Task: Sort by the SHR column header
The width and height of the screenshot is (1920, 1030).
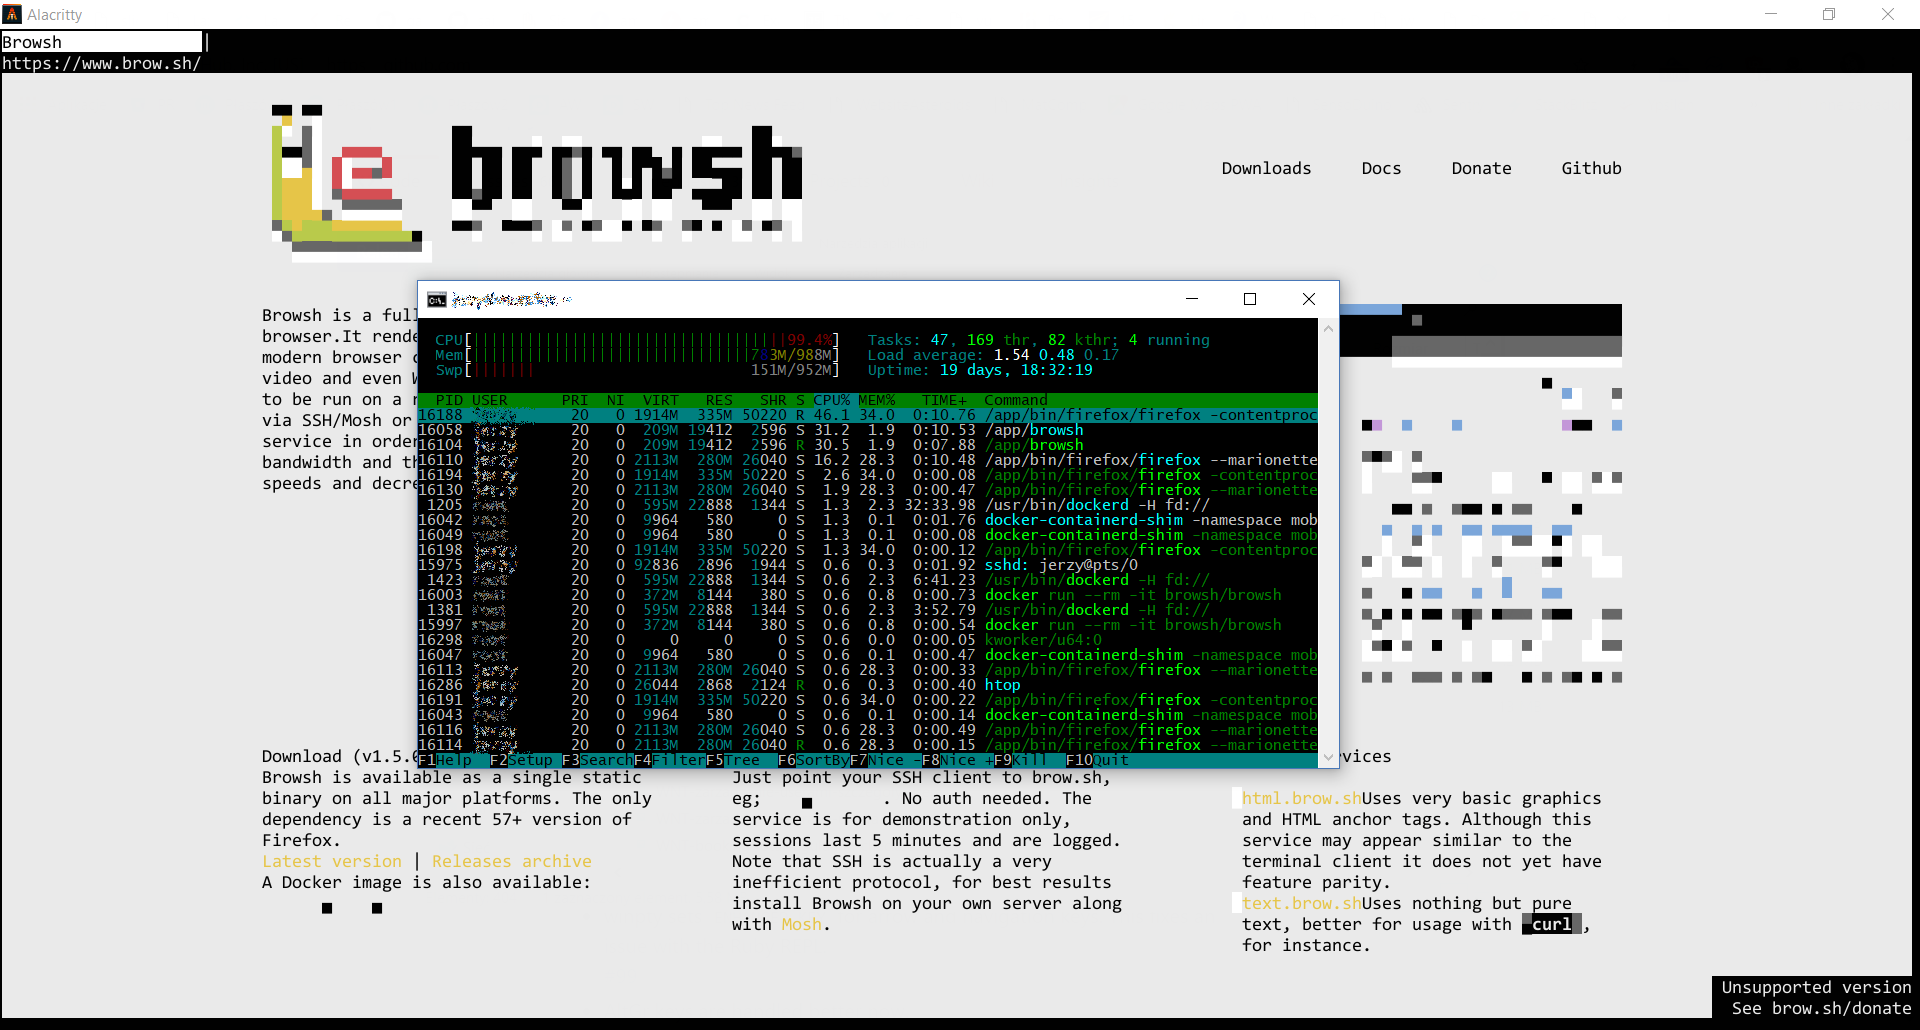Action: [773, 400]
